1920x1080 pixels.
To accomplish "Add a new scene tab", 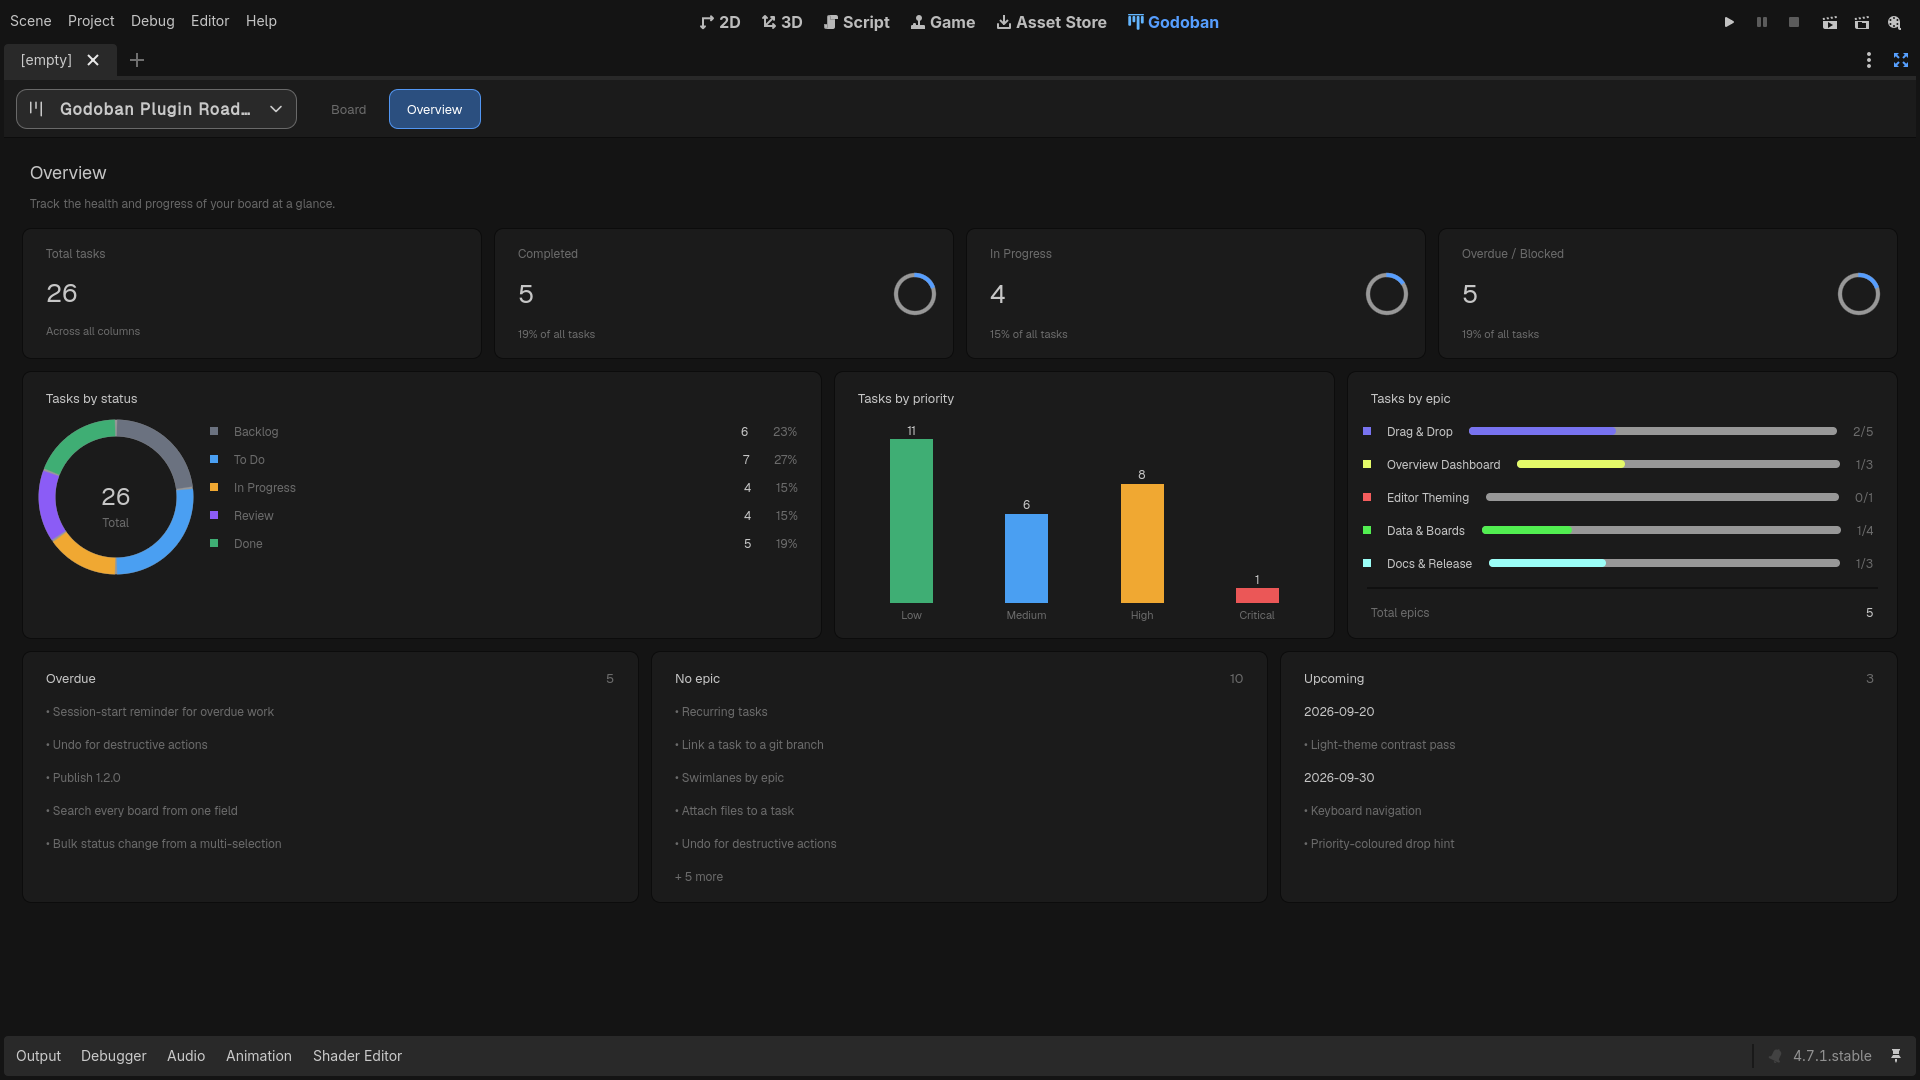I will (137, 60).
